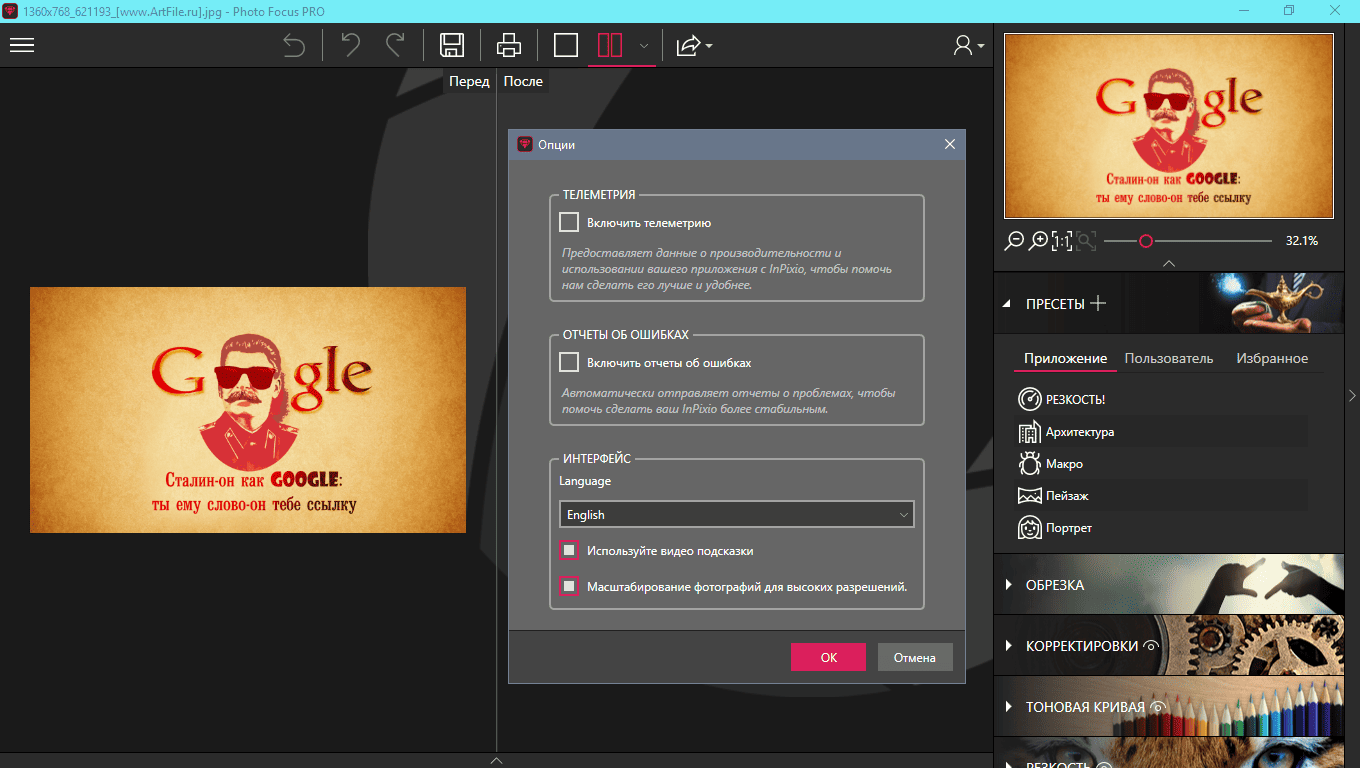Add a new preset with plus
Viewport: 1360px width, 768px height.
click(x=1098, y=303)
